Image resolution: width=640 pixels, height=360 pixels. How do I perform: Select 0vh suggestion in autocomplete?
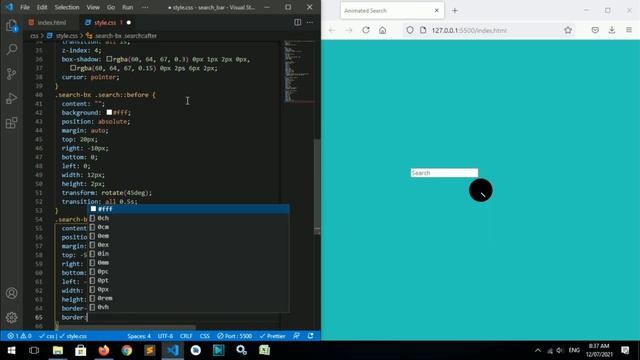tap(189, 307)
